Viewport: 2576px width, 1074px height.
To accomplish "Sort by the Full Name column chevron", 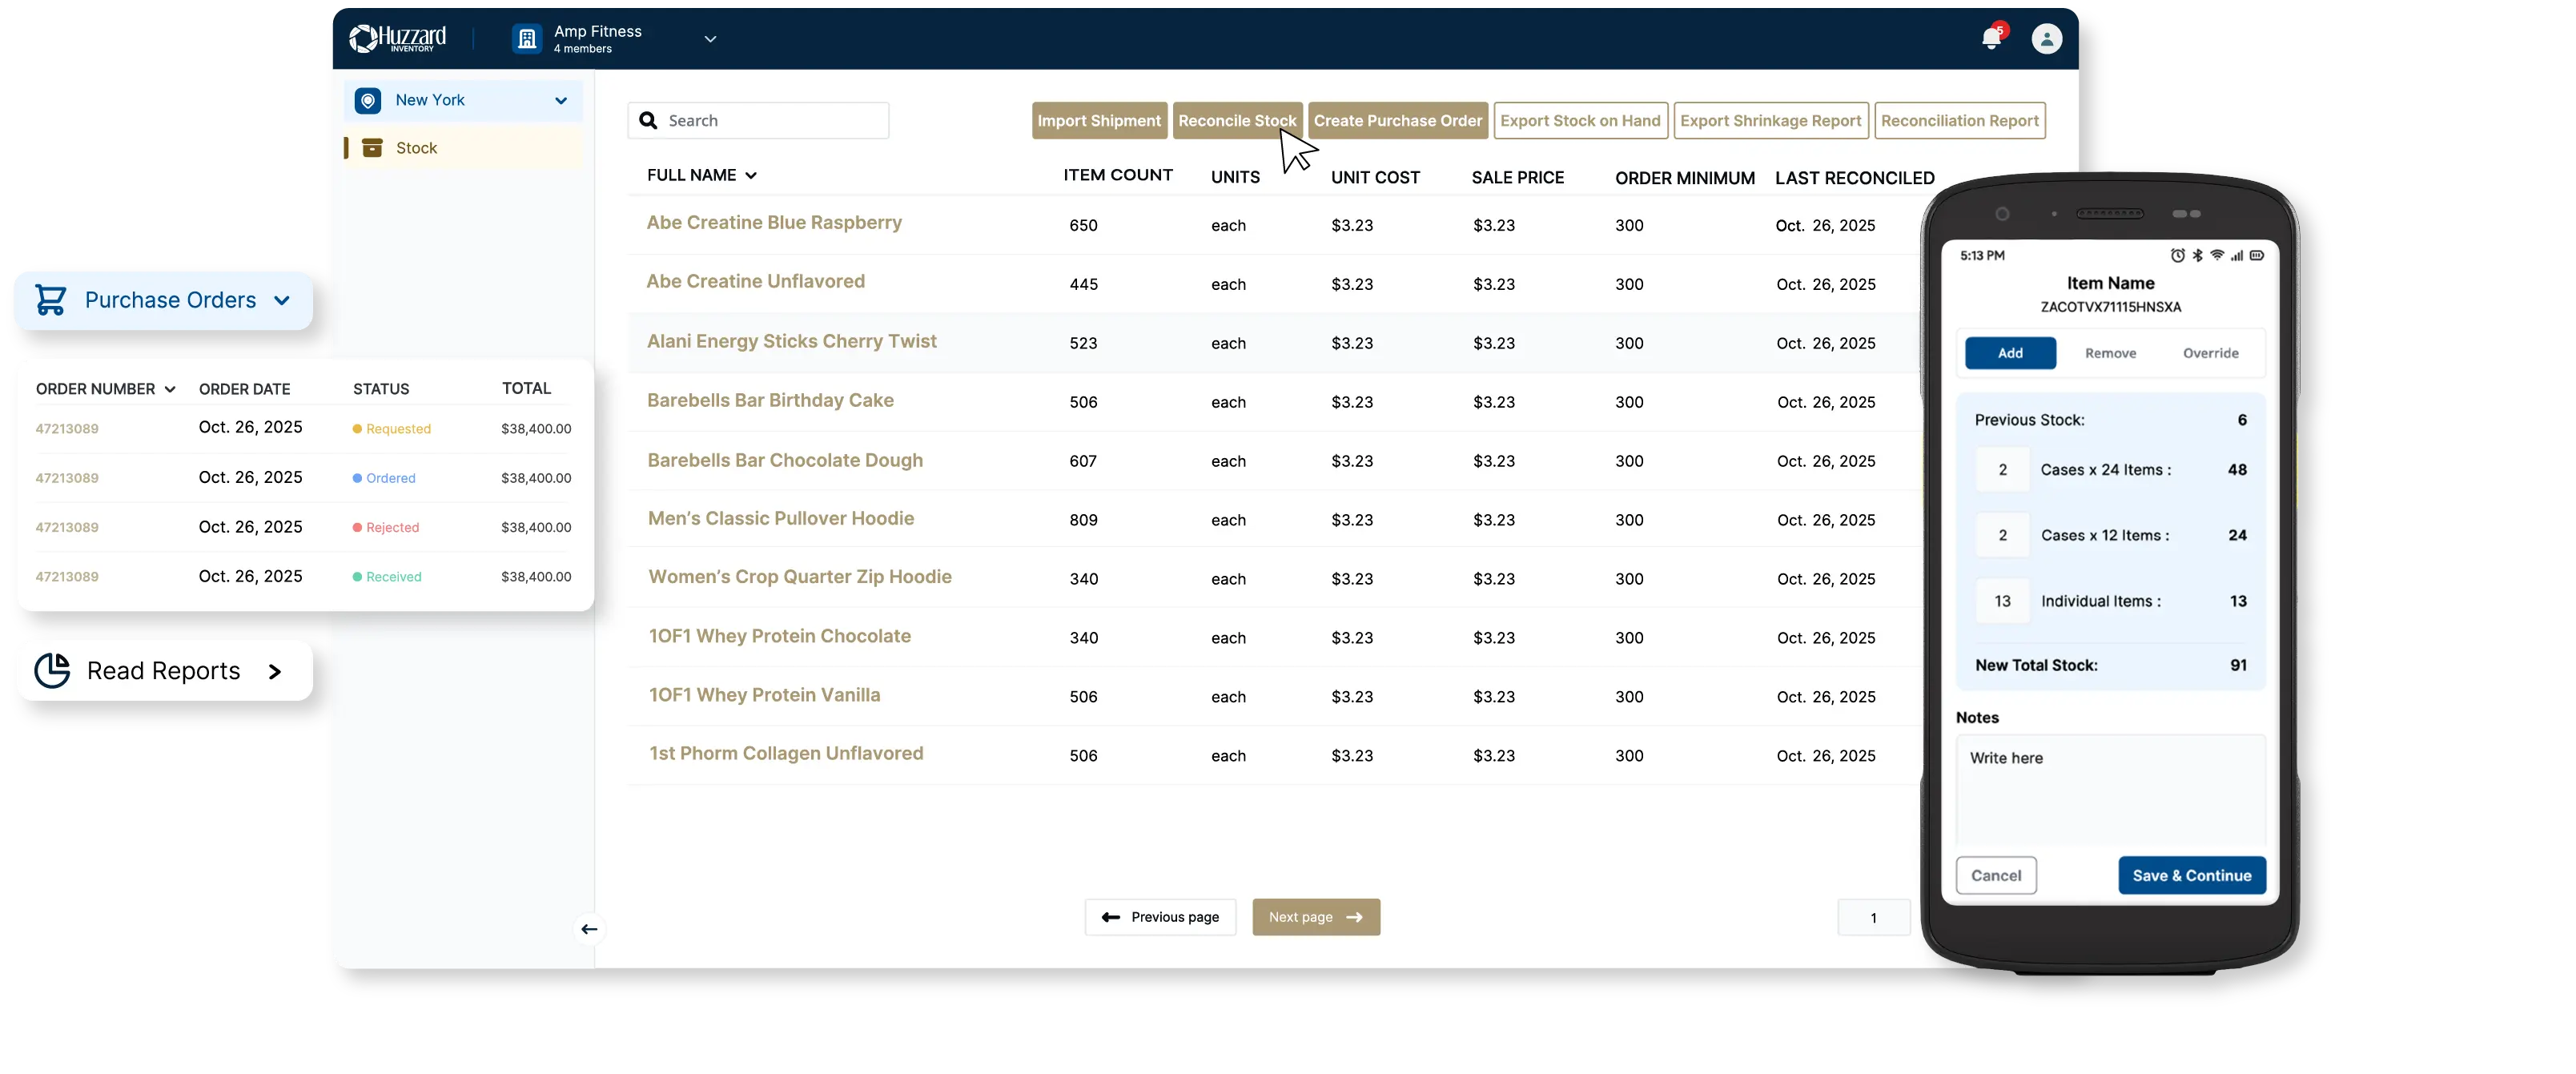I will click(751, 175).
